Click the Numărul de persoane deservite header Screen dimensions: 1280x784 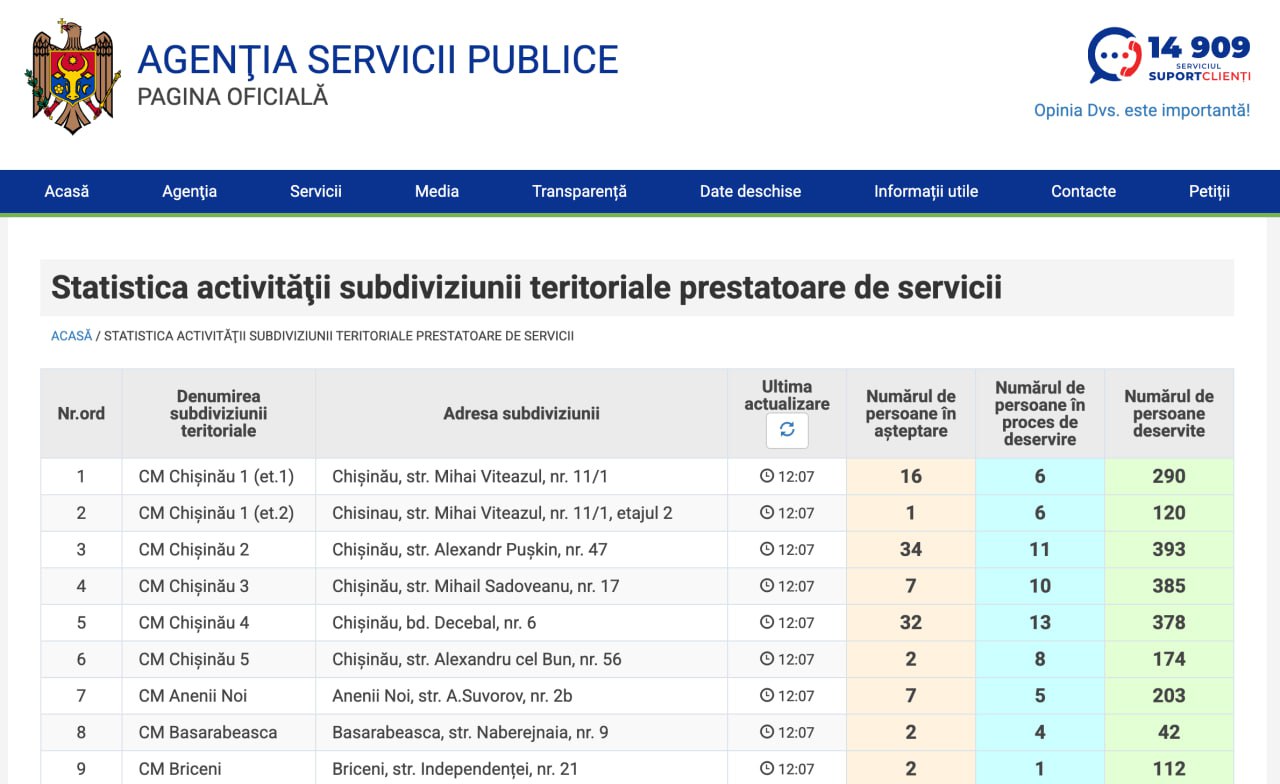(1169, 413)
